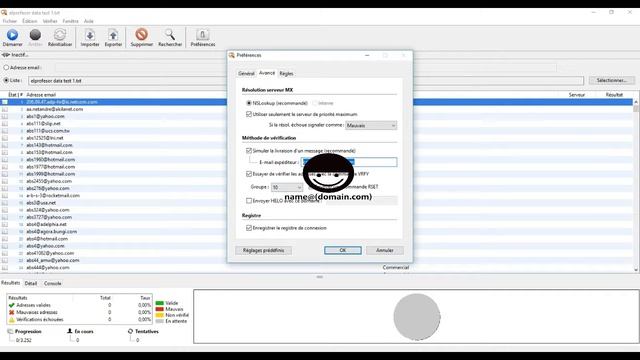Toggle Enregistrer le registre de connexion

pyautogui.click(x=249, y=228)
